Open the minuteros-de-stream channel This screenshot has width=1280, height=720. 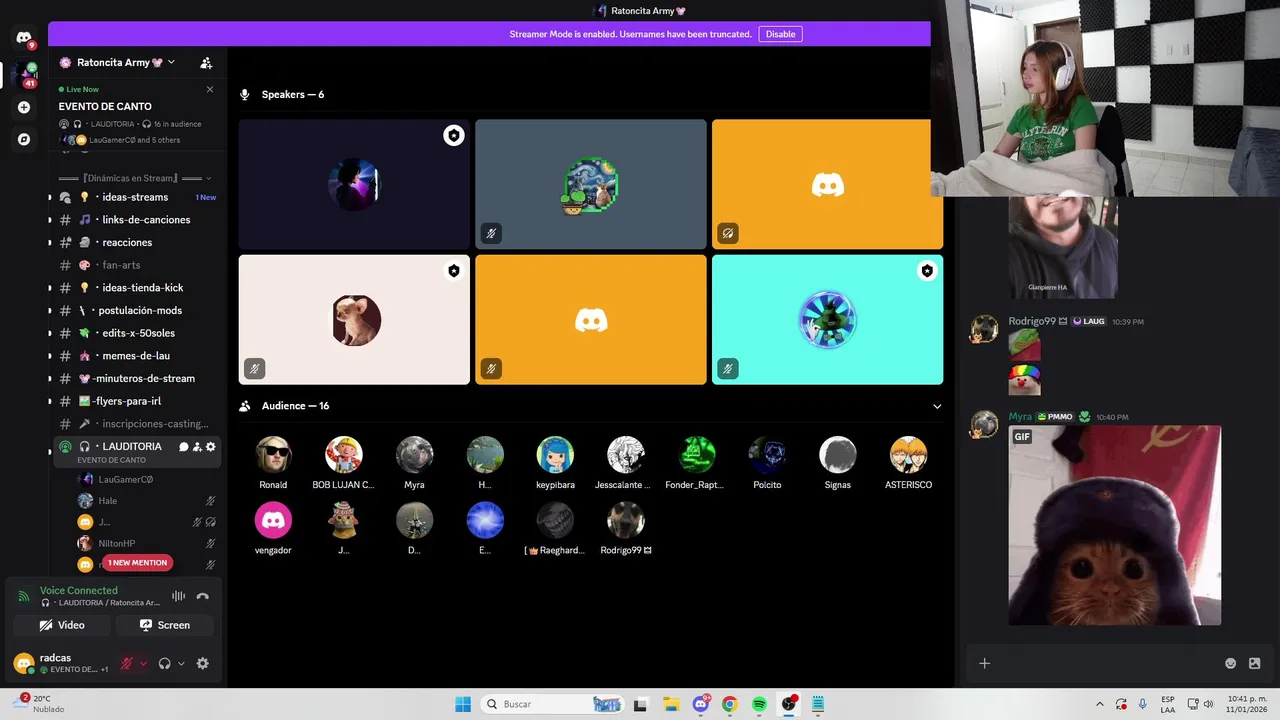[135, 378]
